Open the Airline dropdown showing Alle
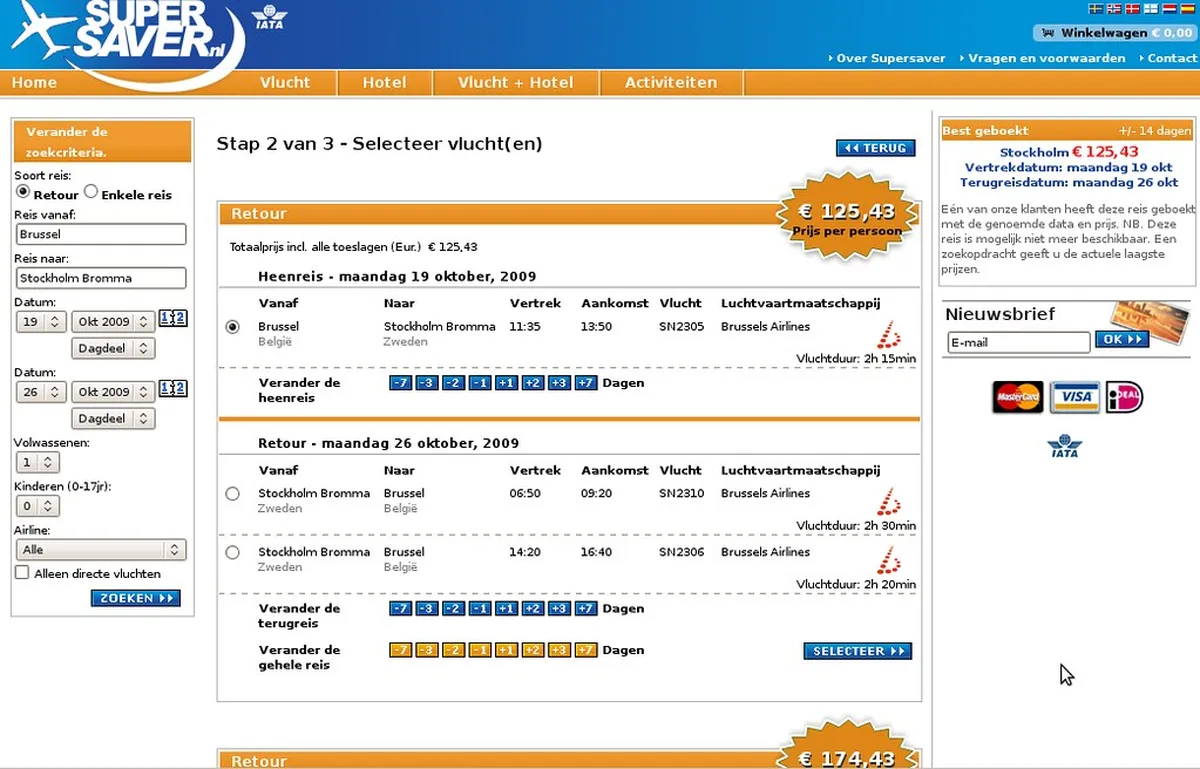The height and width of the screenshot is (769, 1200). [x=101, y=550]
